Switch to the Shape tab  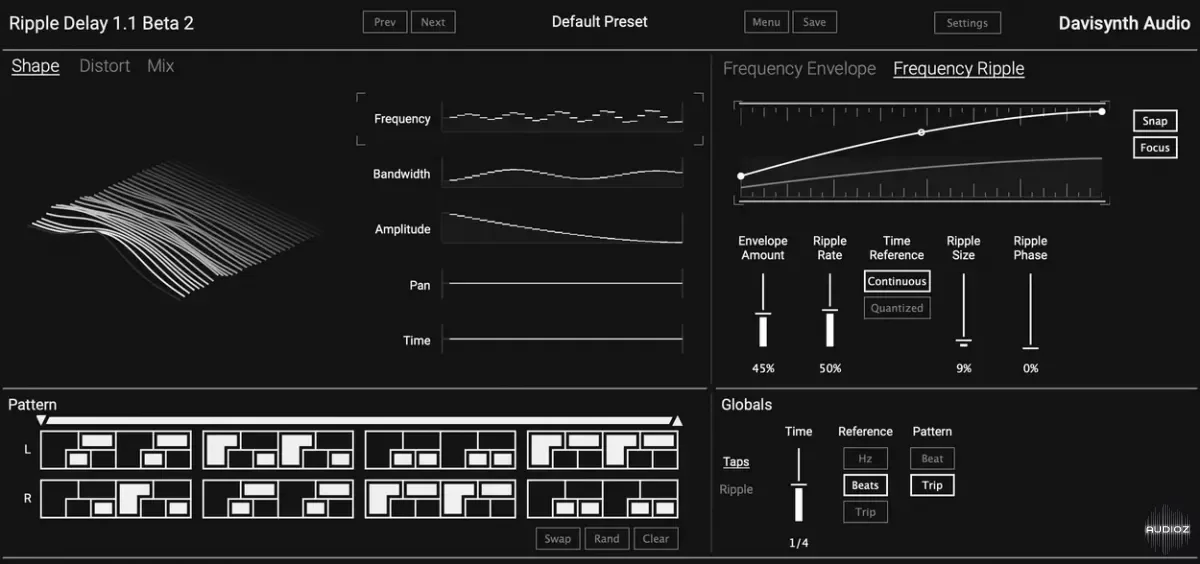tap(35, 66)
